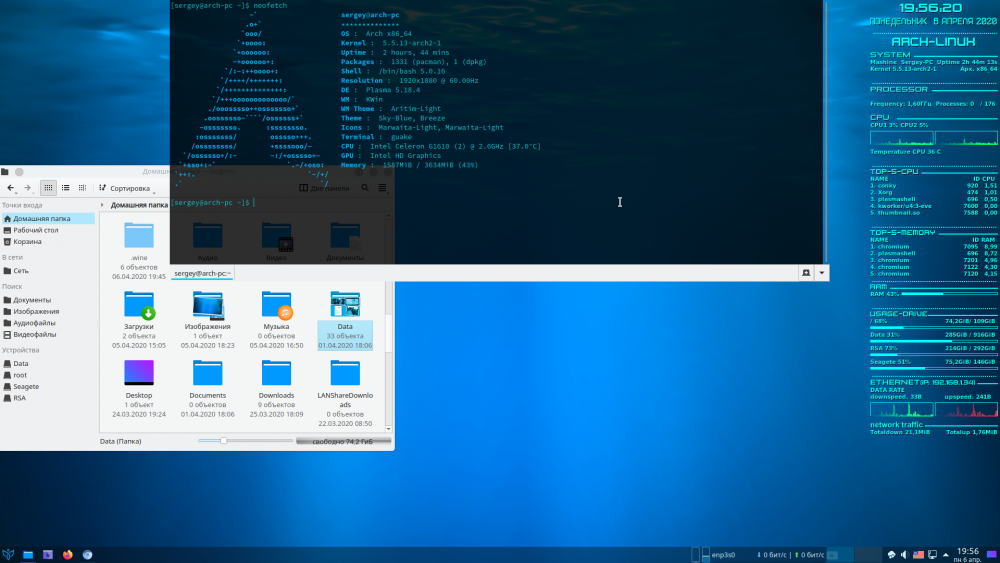Switch Dolphin to details view mode

click(82, 188)
